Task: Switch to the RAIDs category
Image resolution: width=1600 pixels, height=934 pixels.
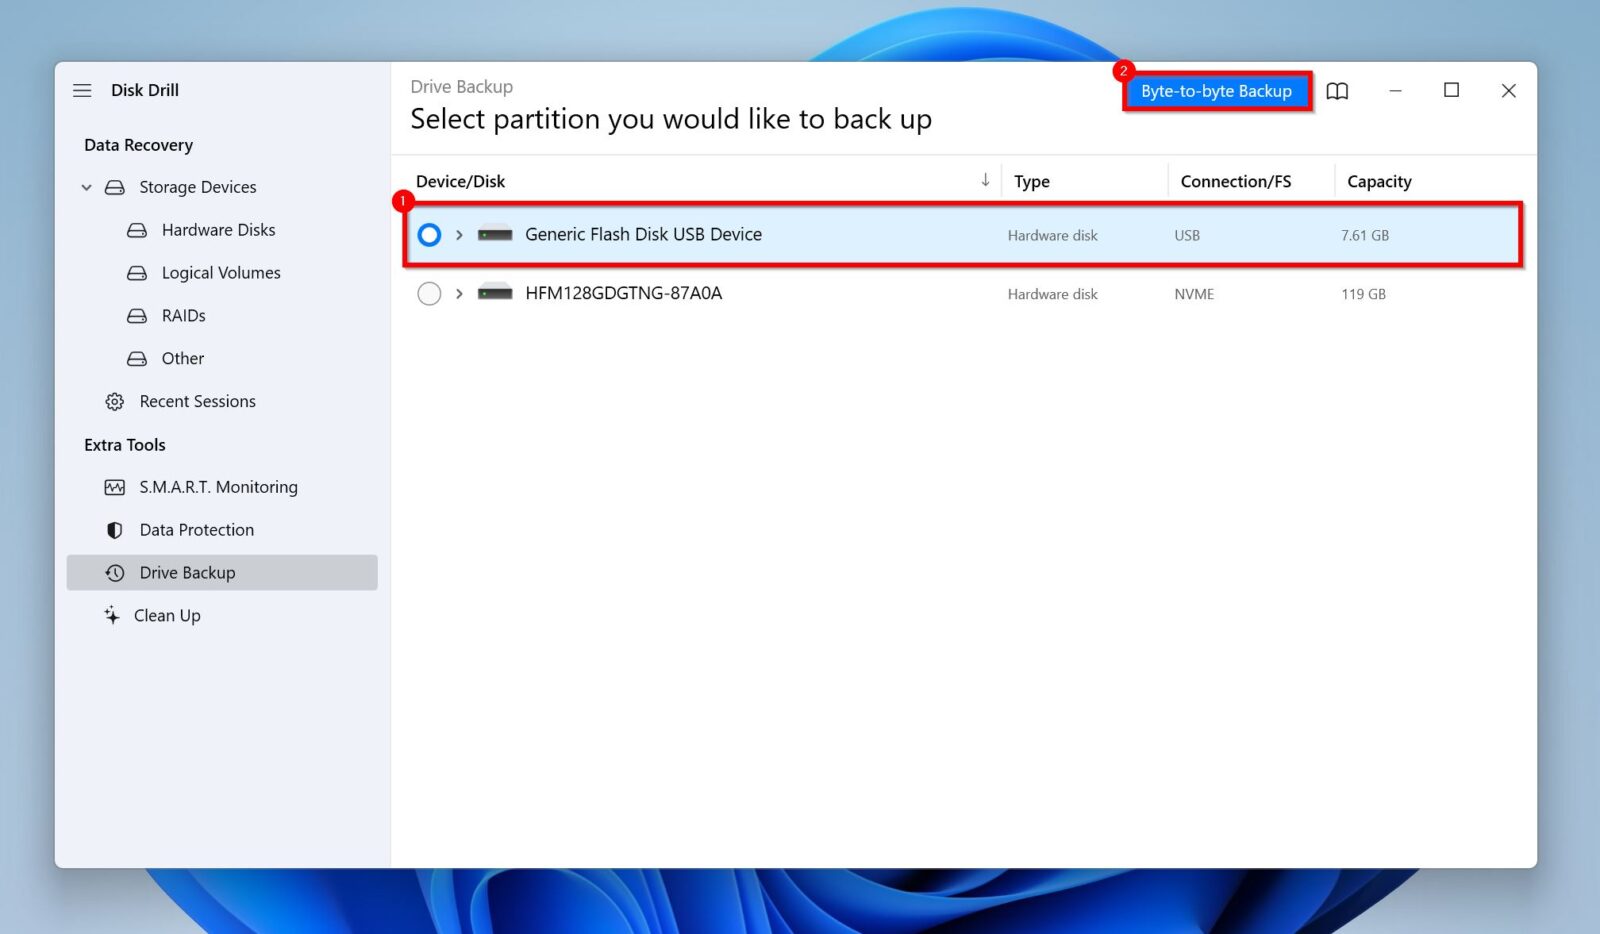Action: pyautogui.click(x=183, y=315)
